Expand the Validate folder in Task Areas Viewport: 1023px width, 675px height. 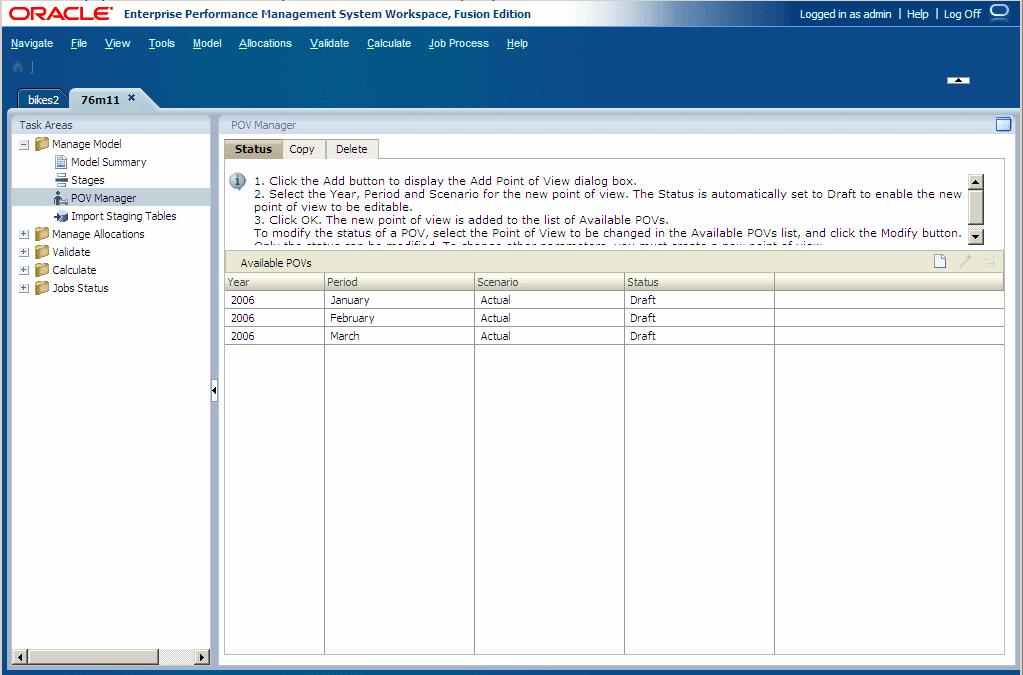click(24, 251)
